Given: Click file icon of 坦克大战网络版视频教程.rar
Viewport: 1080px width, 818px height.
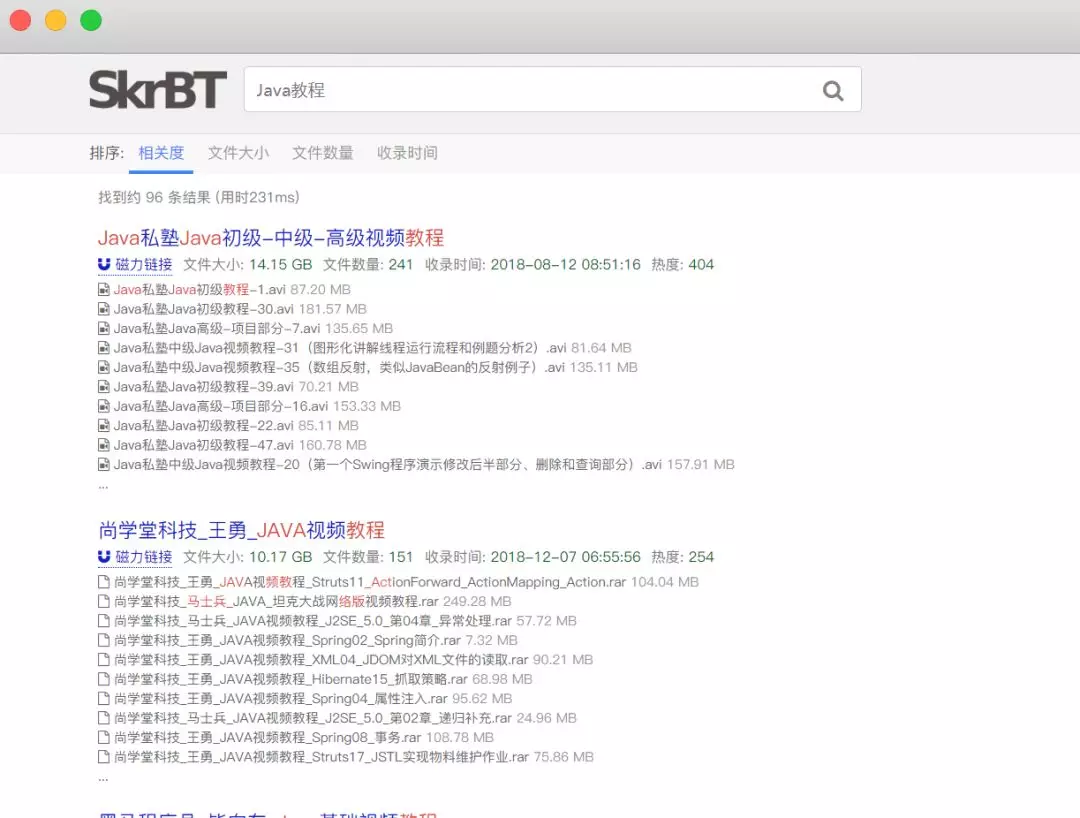Looking at the screenshot, I should pyautogui.click(x=103, y=601).
